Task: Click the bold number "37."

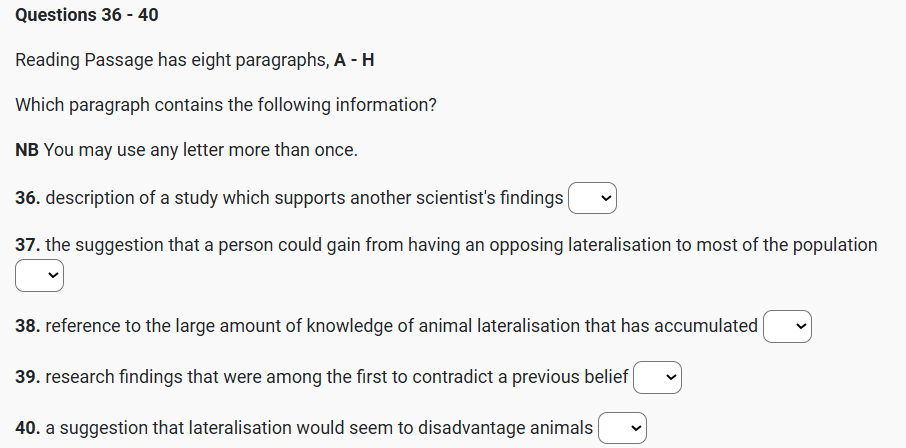Action: (28, 244)
